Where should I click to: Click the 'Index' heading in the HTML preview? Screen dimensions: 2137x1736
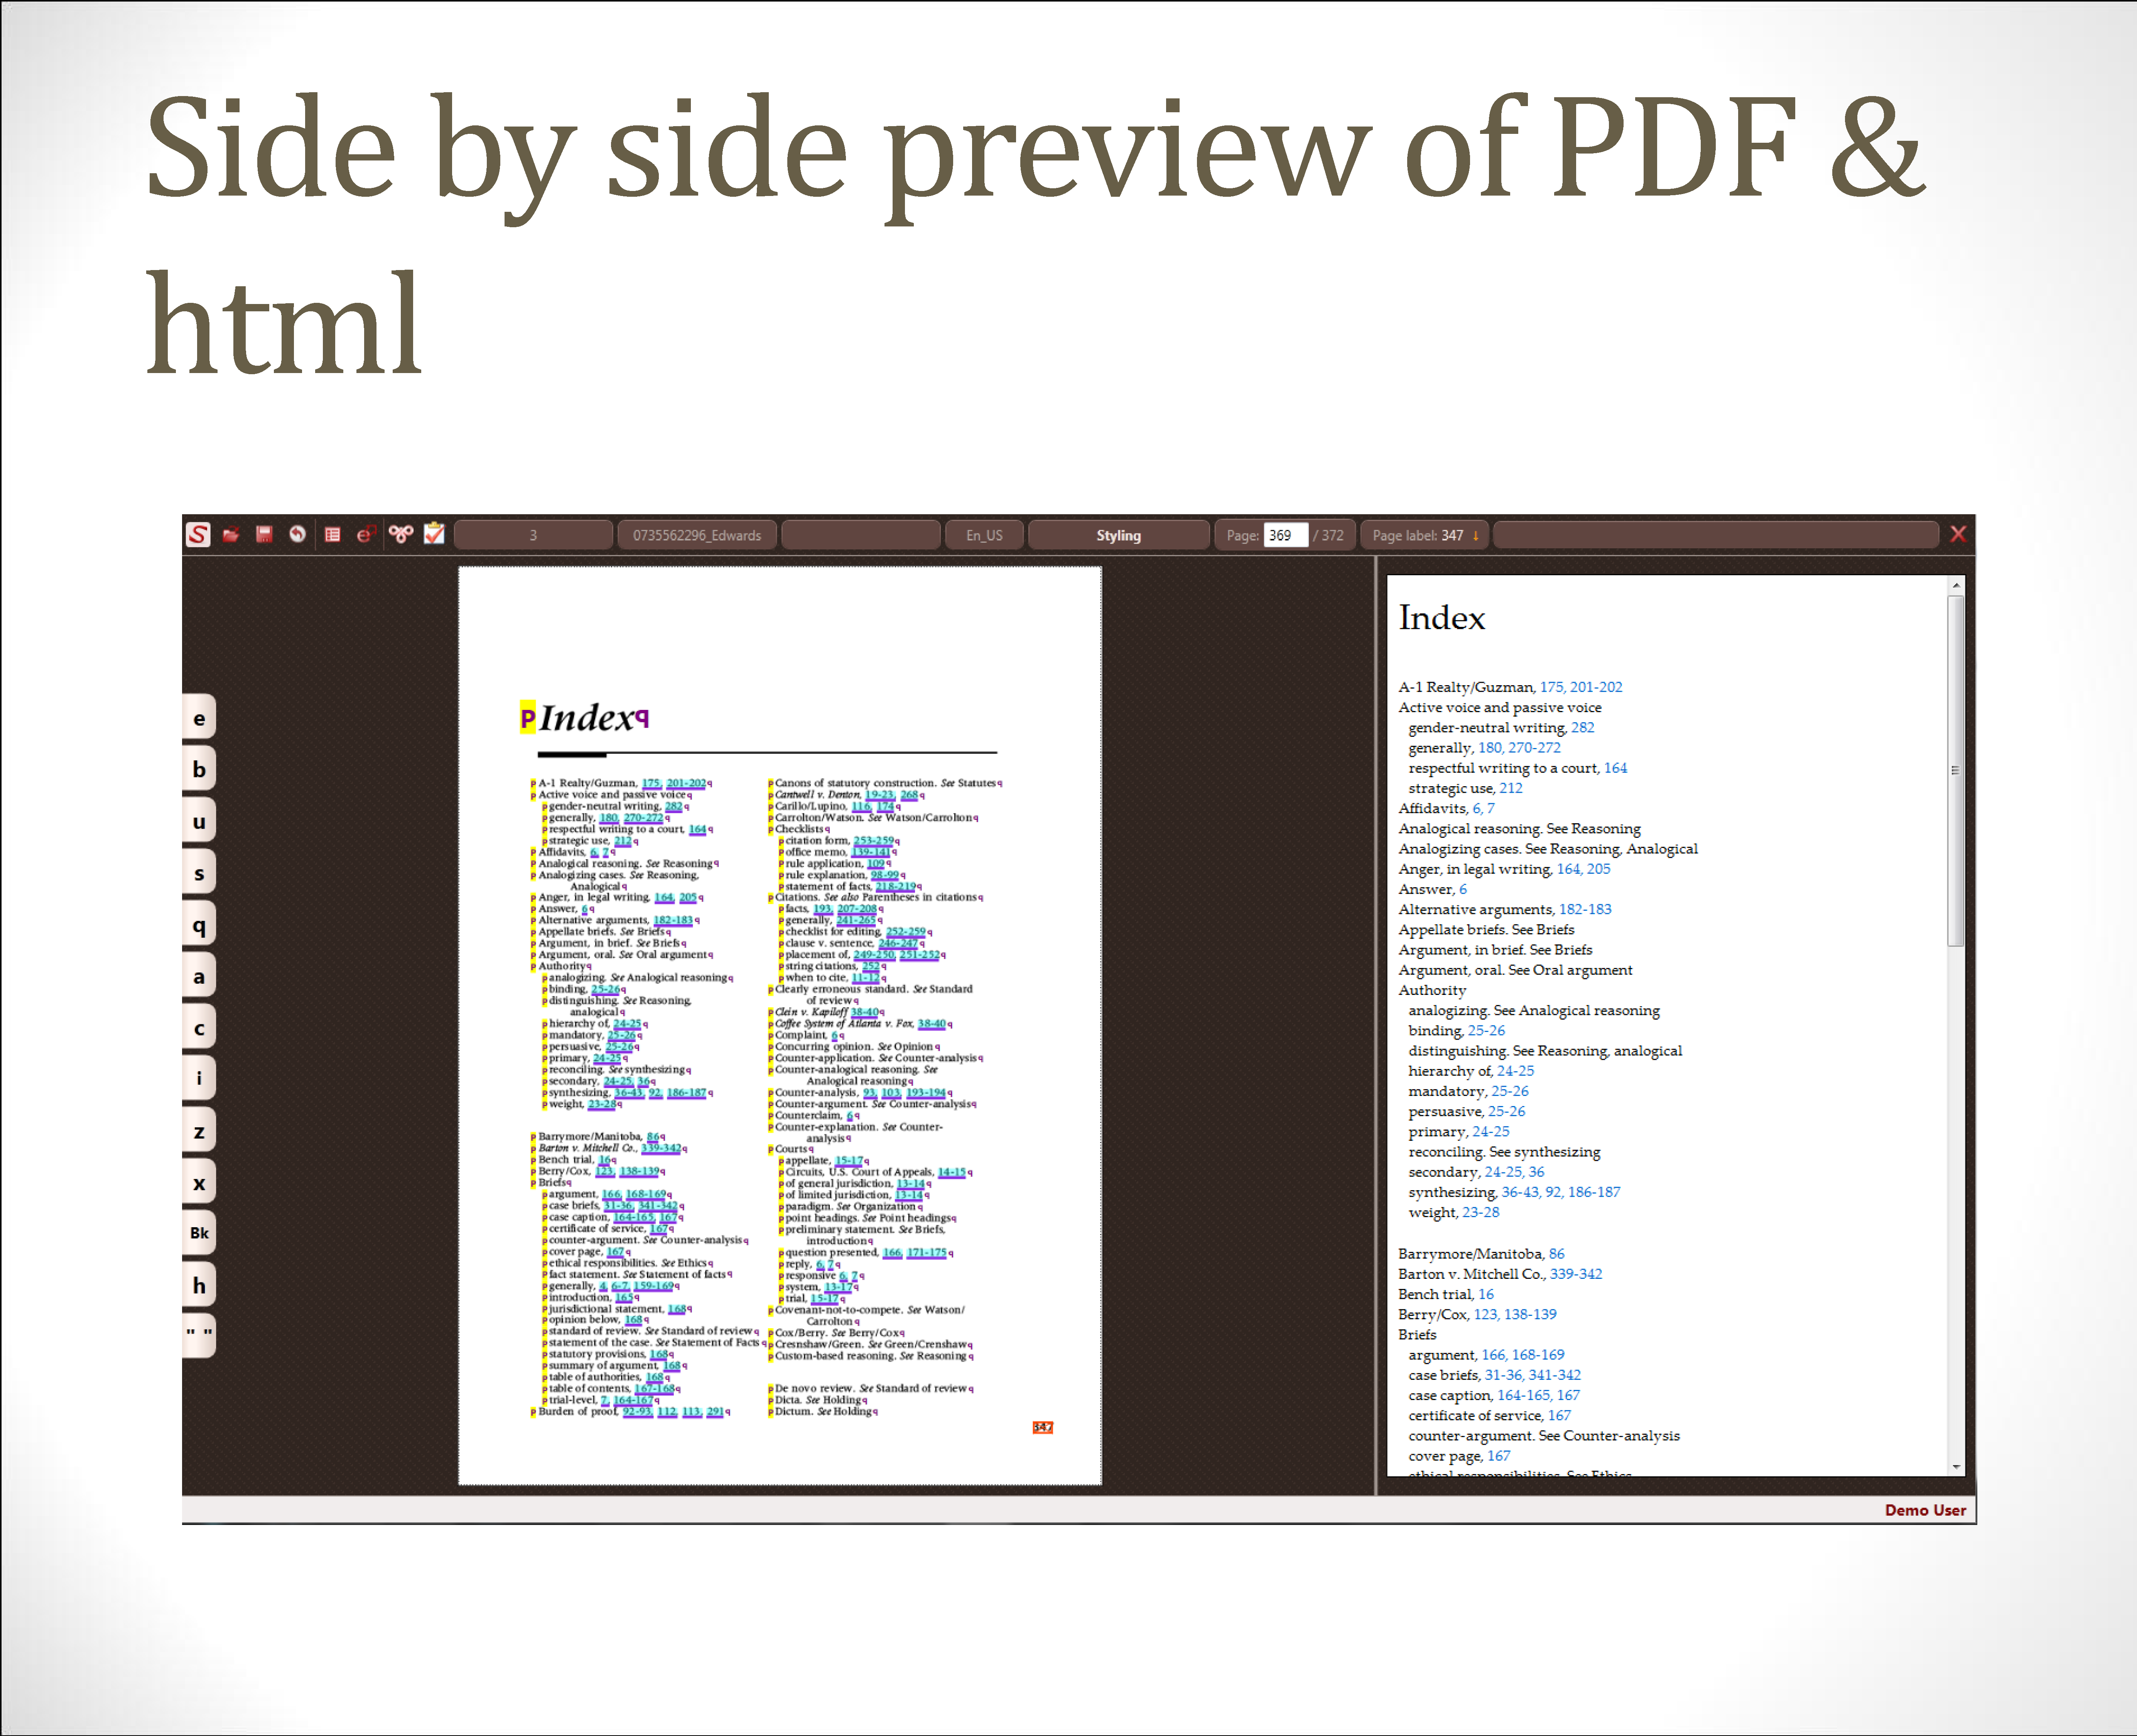coord(1441,618)
